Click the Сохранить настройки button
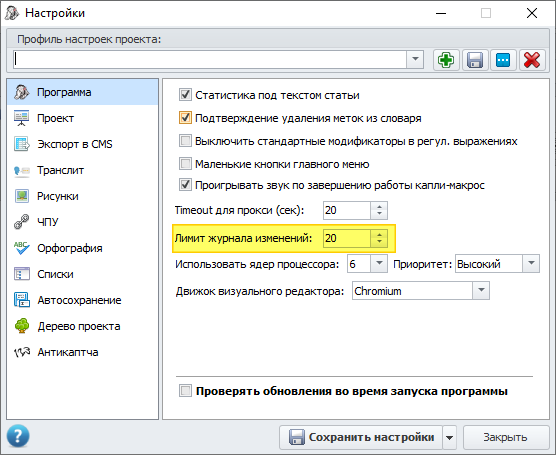Image resolution: width=556 pixels, height=455 pixels. pyautogui.click(x=361, y=437)
